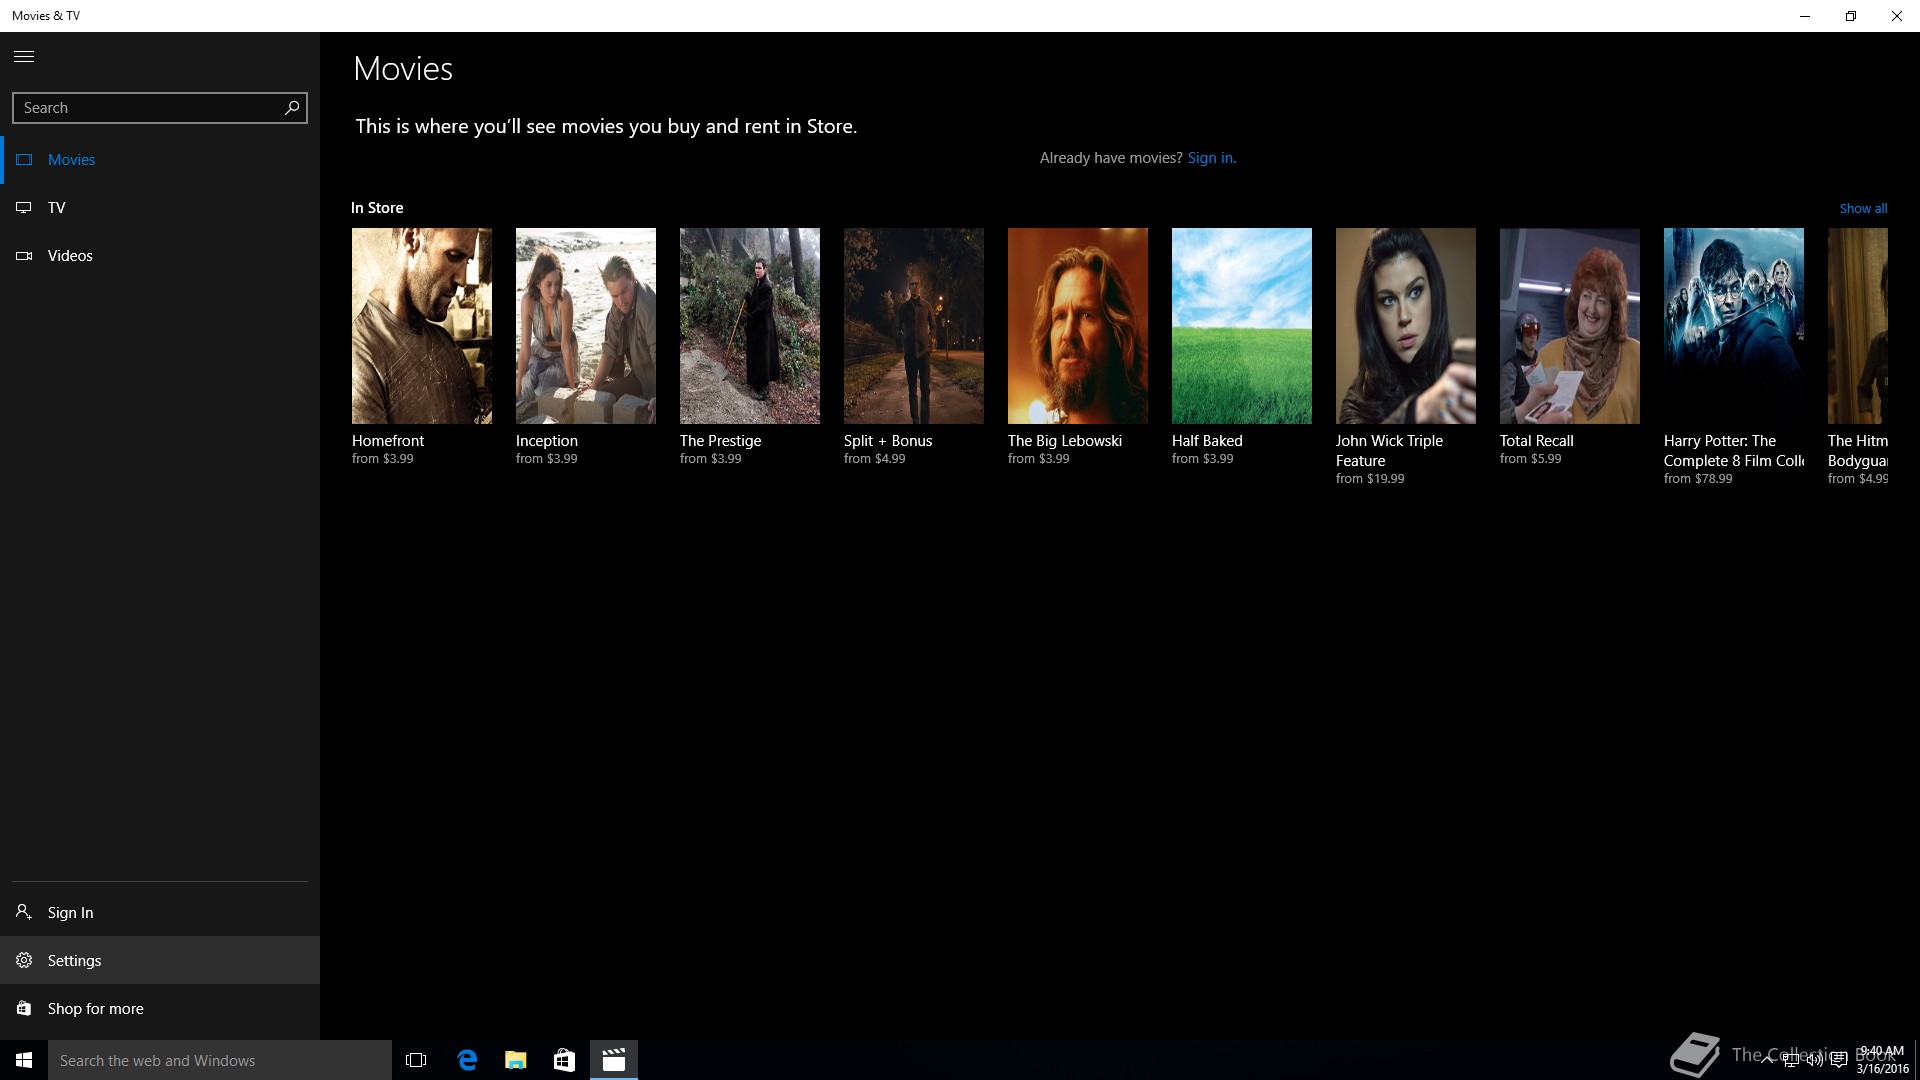The image size is (1920, 1080).
Task: Open the Inception movie poster
Action: pos(586,326)
